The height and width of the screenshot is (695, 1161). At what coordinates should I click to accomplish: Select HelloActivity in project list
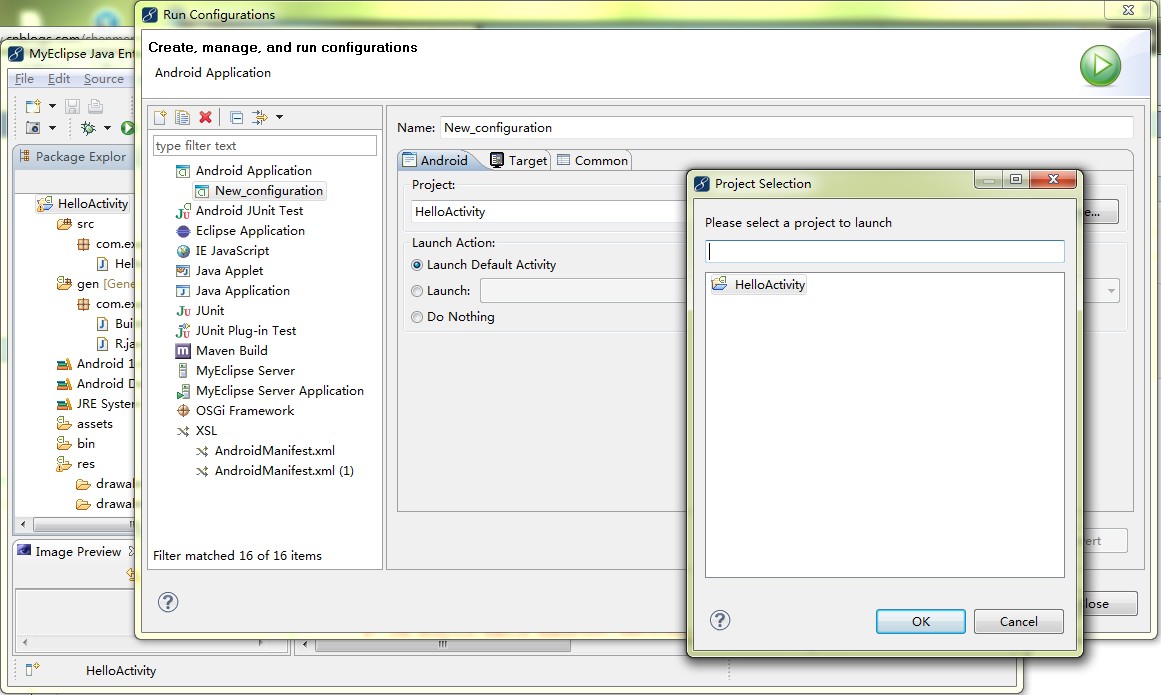click(x=758, y=284)
